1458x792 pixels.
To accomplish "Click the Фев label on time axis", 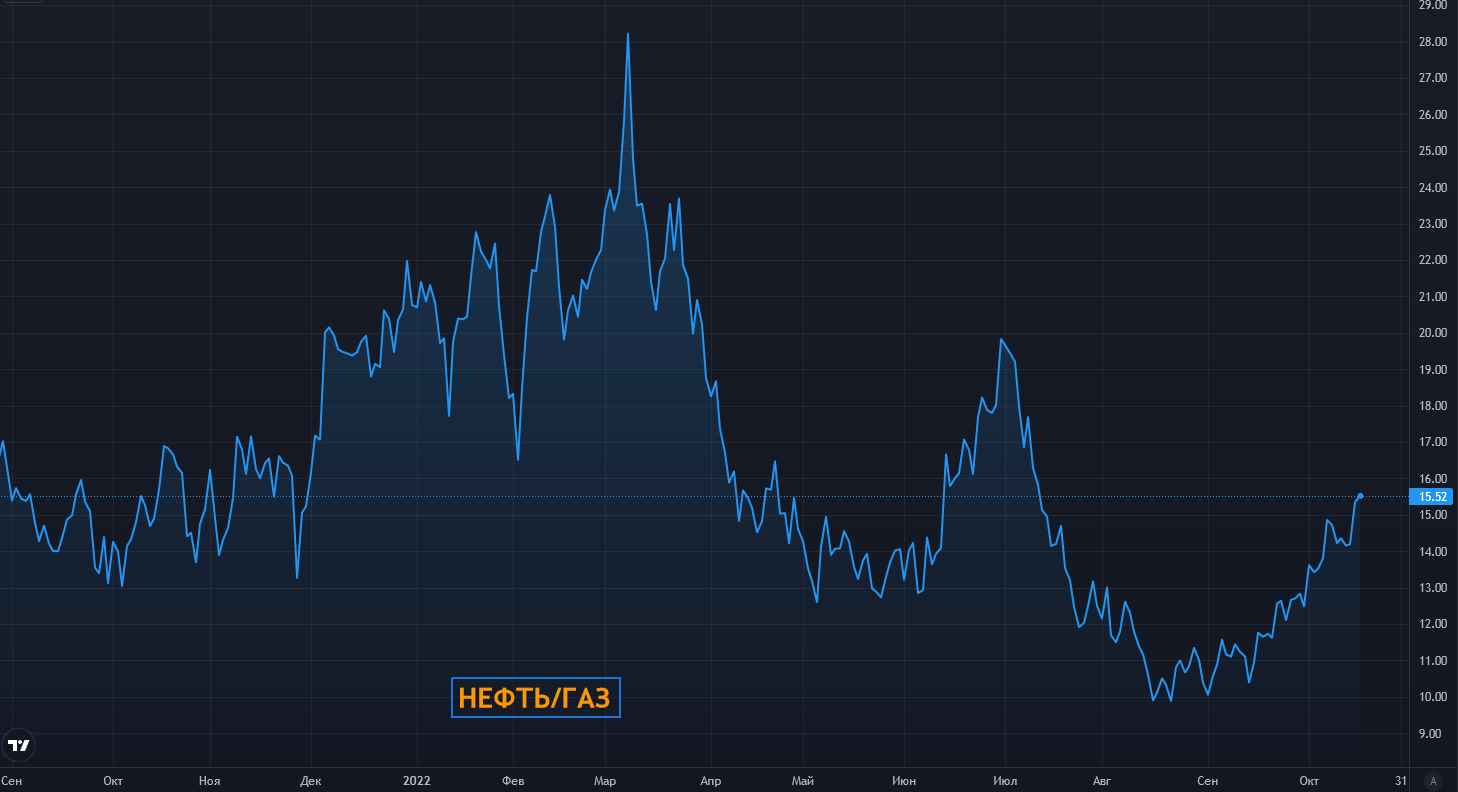I will tap(513, 780).
